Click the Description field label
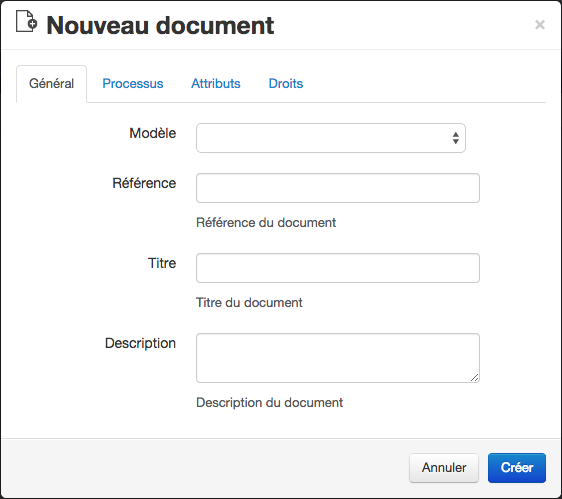This screenshot has width=562, height=499. pos(140,343)
